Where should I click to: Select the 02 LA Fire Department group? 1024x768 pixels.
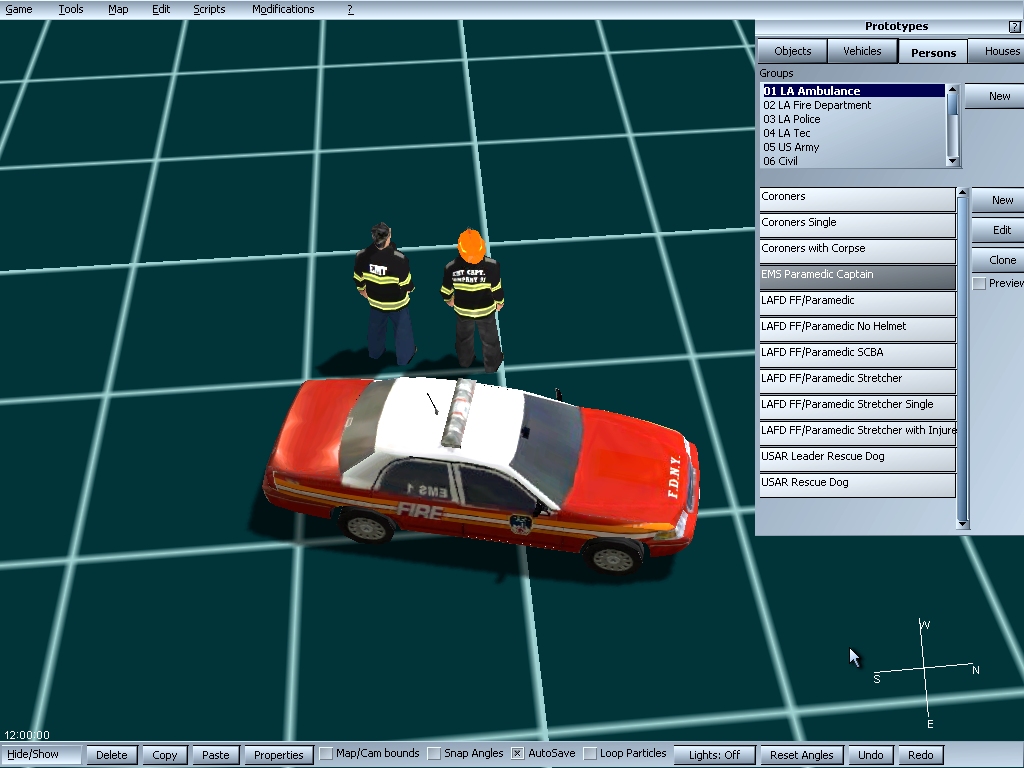coord(853,105)
